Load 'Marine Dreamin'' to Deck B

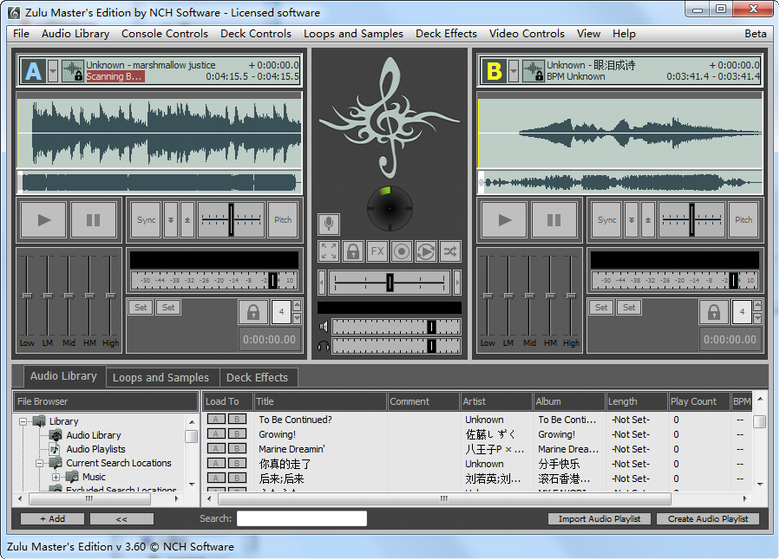click(x=237, y=449)
